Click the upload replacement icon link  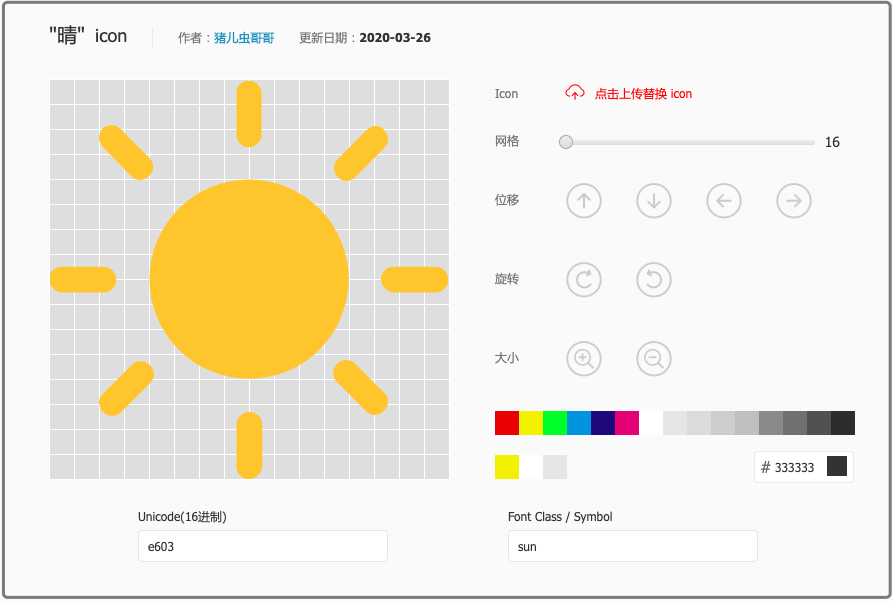click(x=643, y=94)
